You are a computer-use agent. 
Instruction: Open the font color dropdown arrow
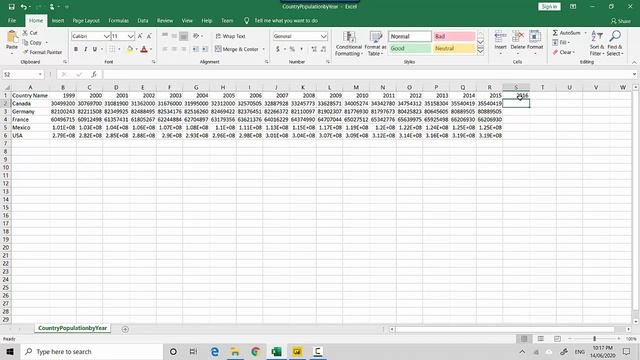tap(151, 49)
